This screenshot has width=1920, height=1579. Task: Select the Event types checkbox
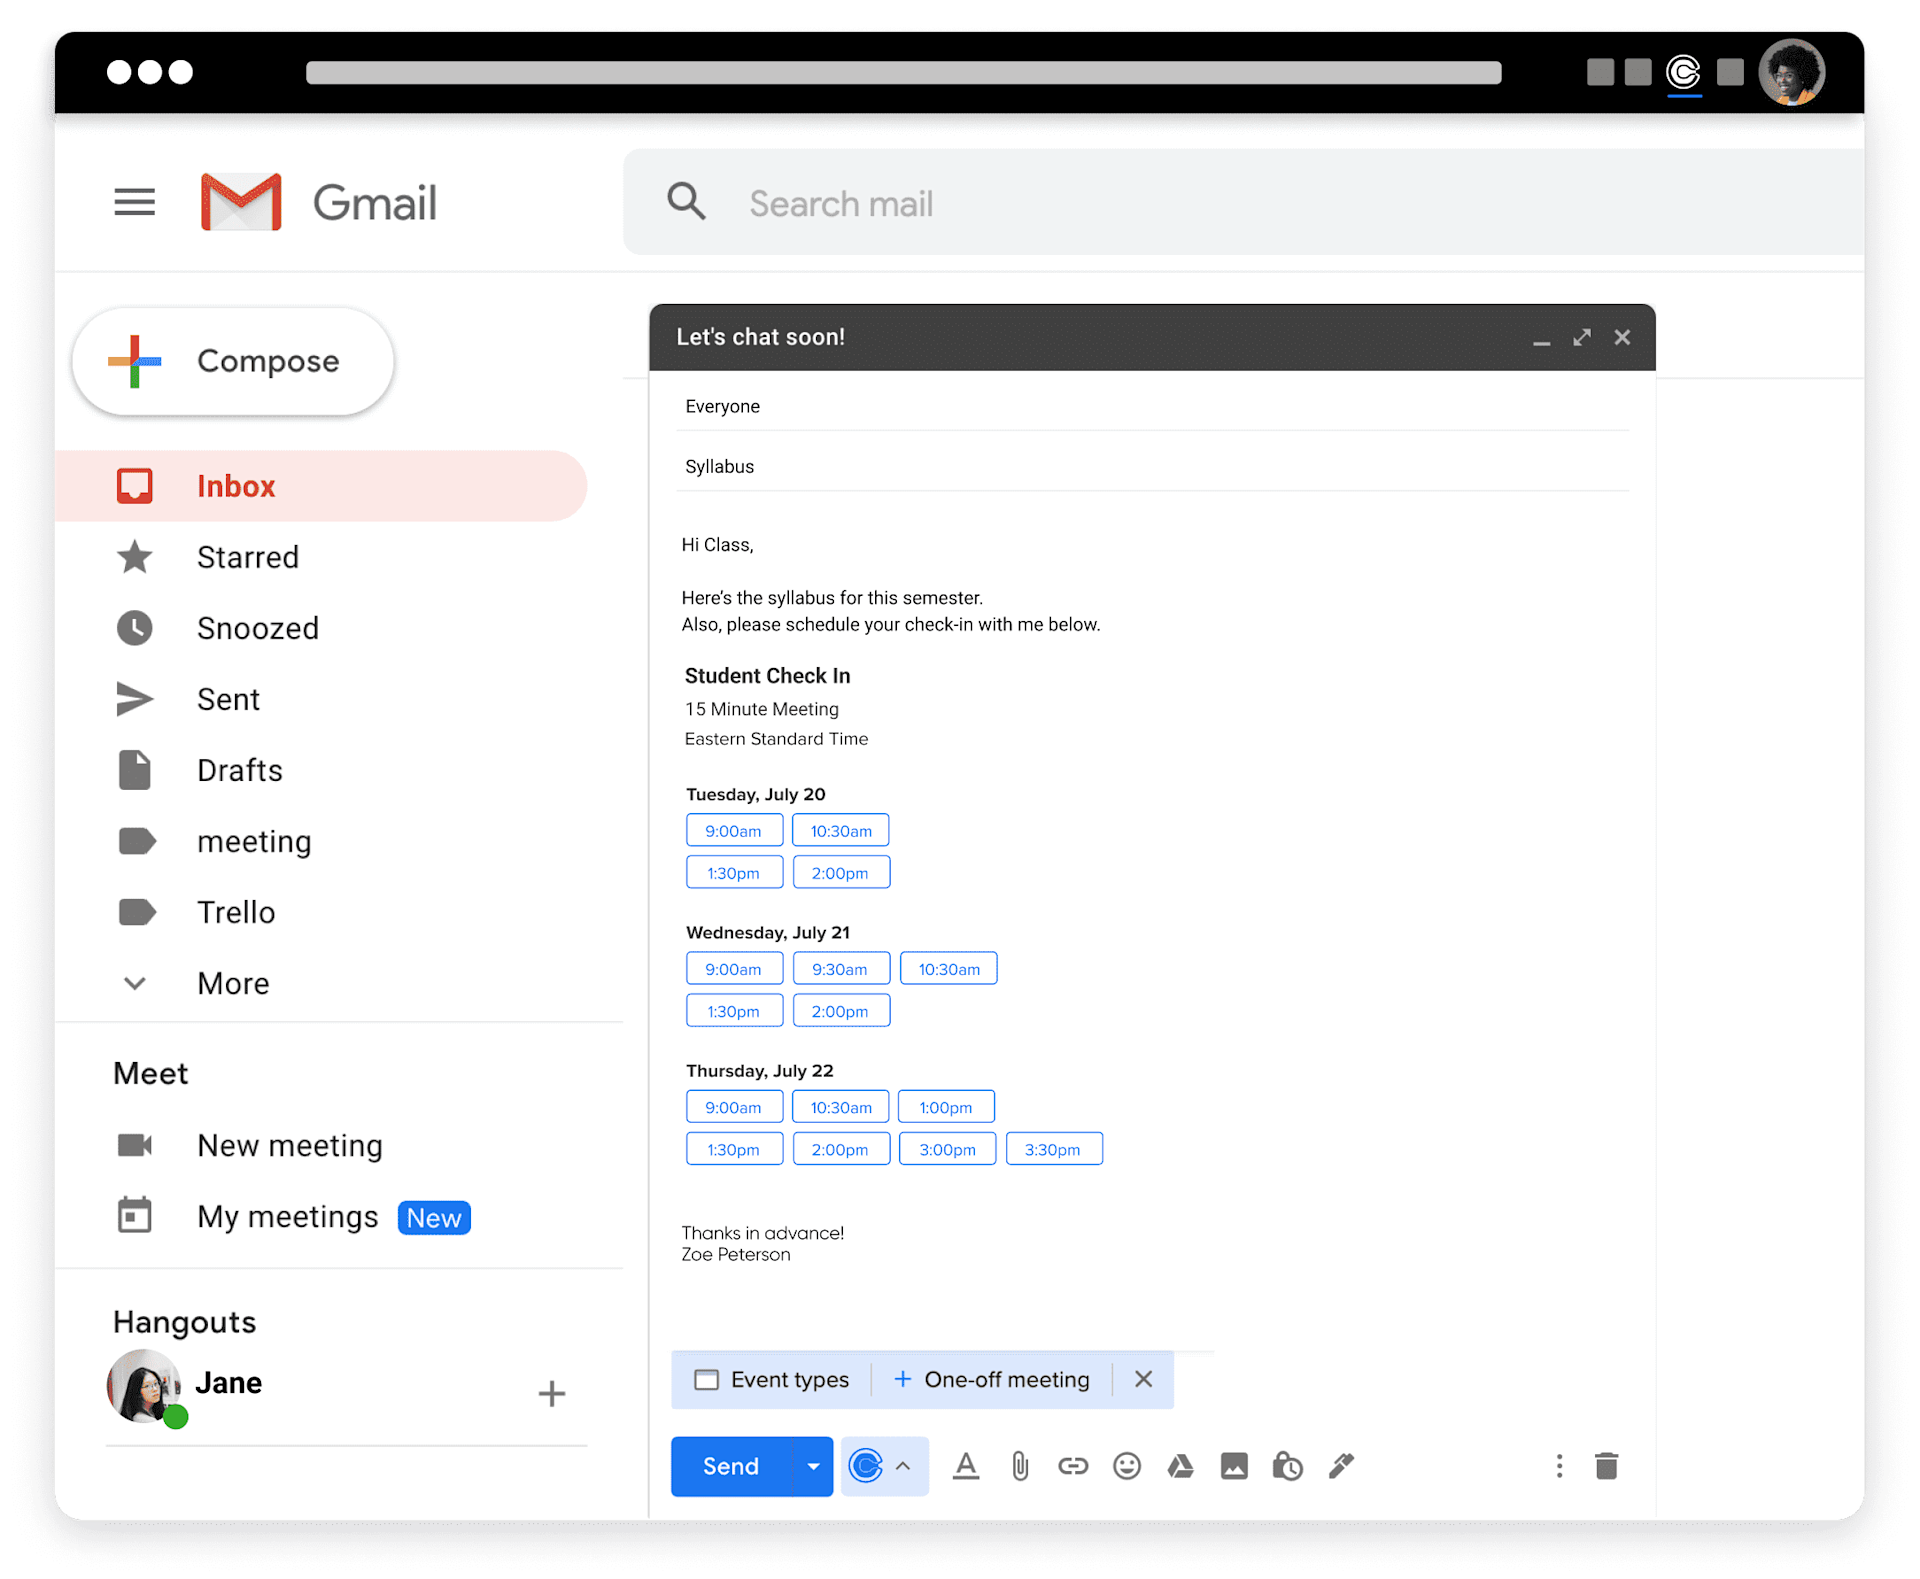tap(708, 1379)
